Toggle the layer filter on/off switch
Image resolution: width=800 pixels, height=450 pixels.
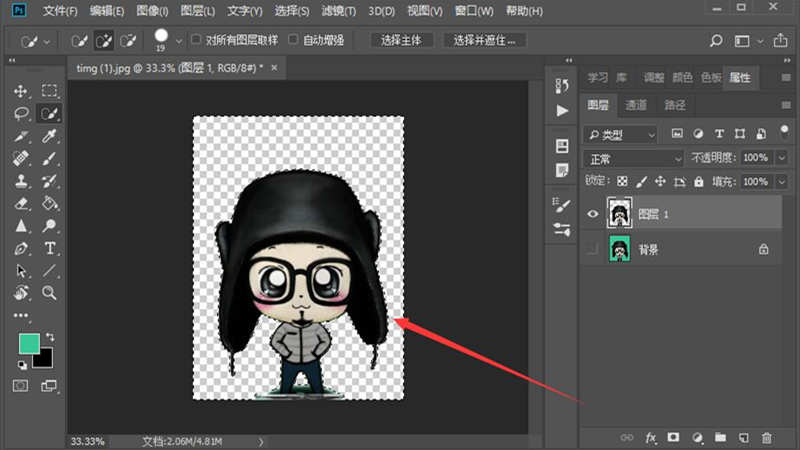(x=784, y=132)
